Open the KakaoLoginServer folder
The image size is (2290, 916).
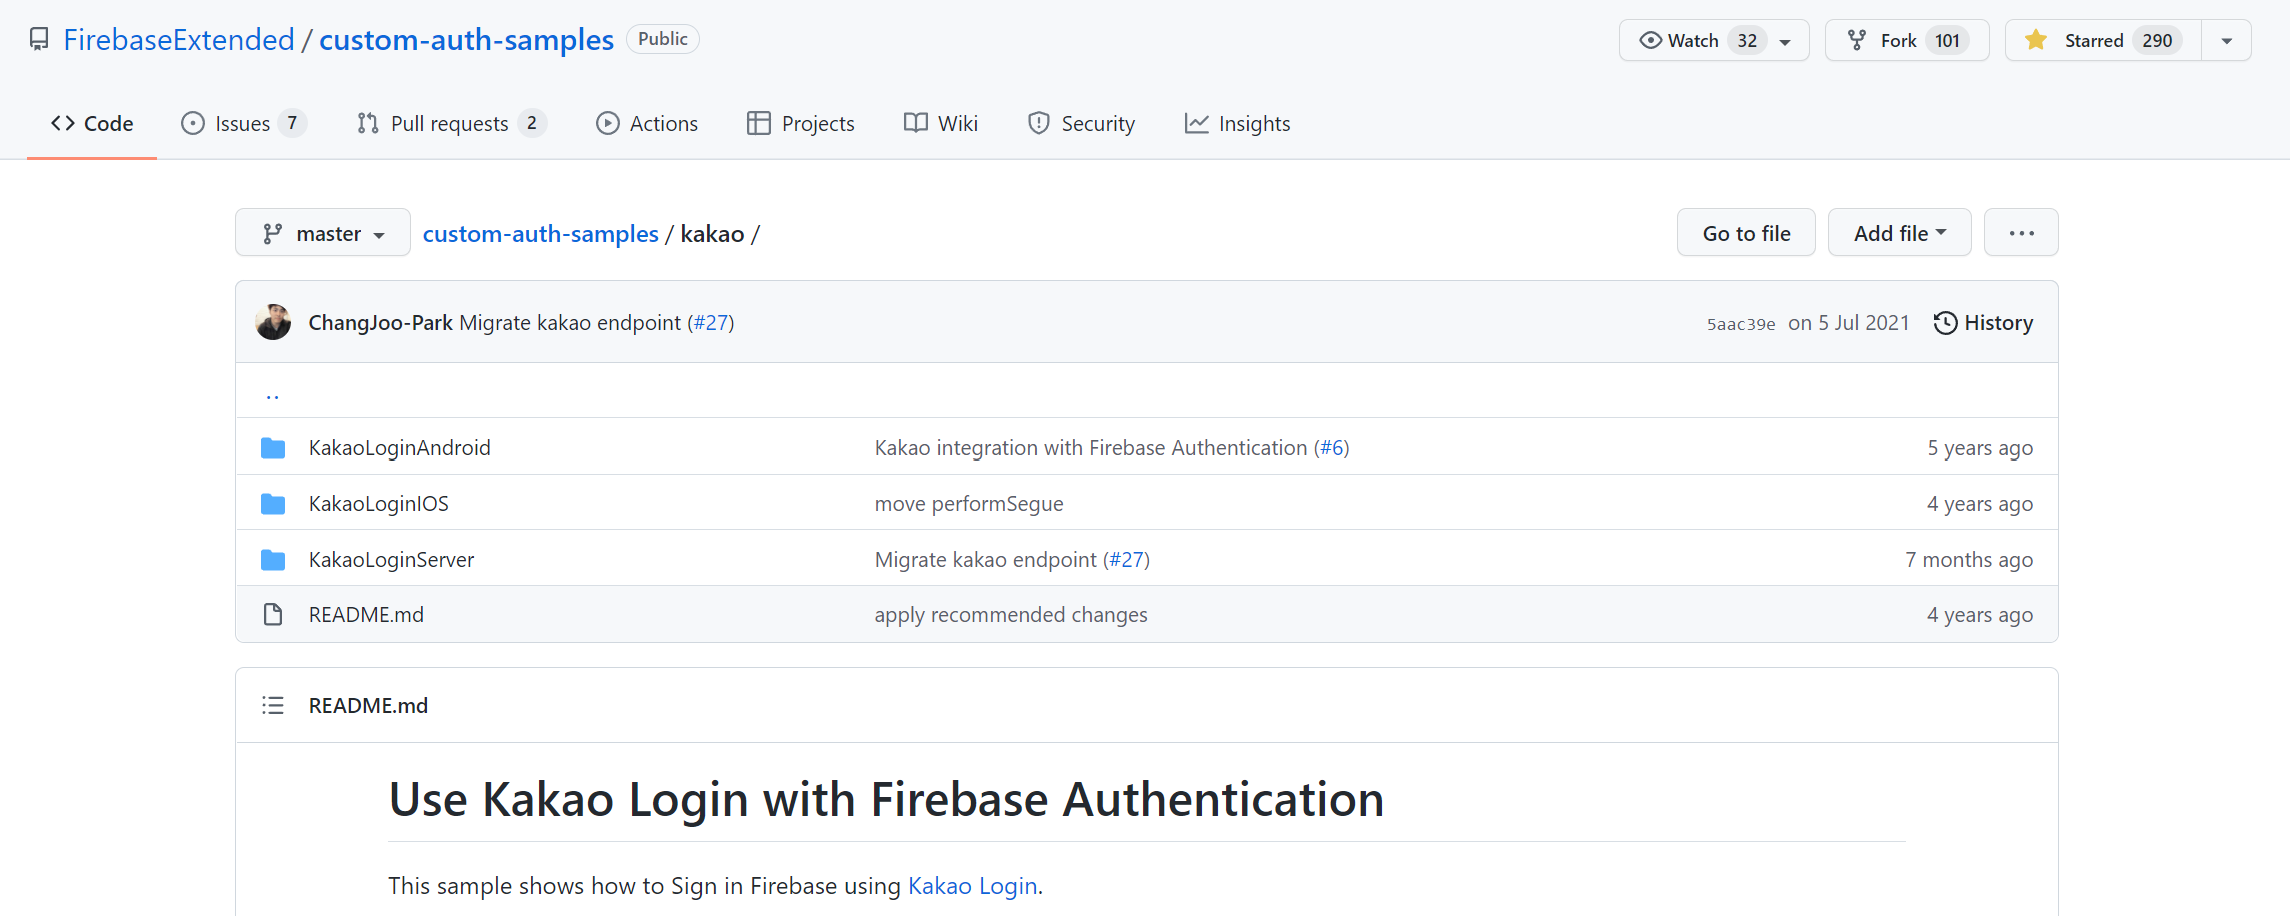coord(391,560)
